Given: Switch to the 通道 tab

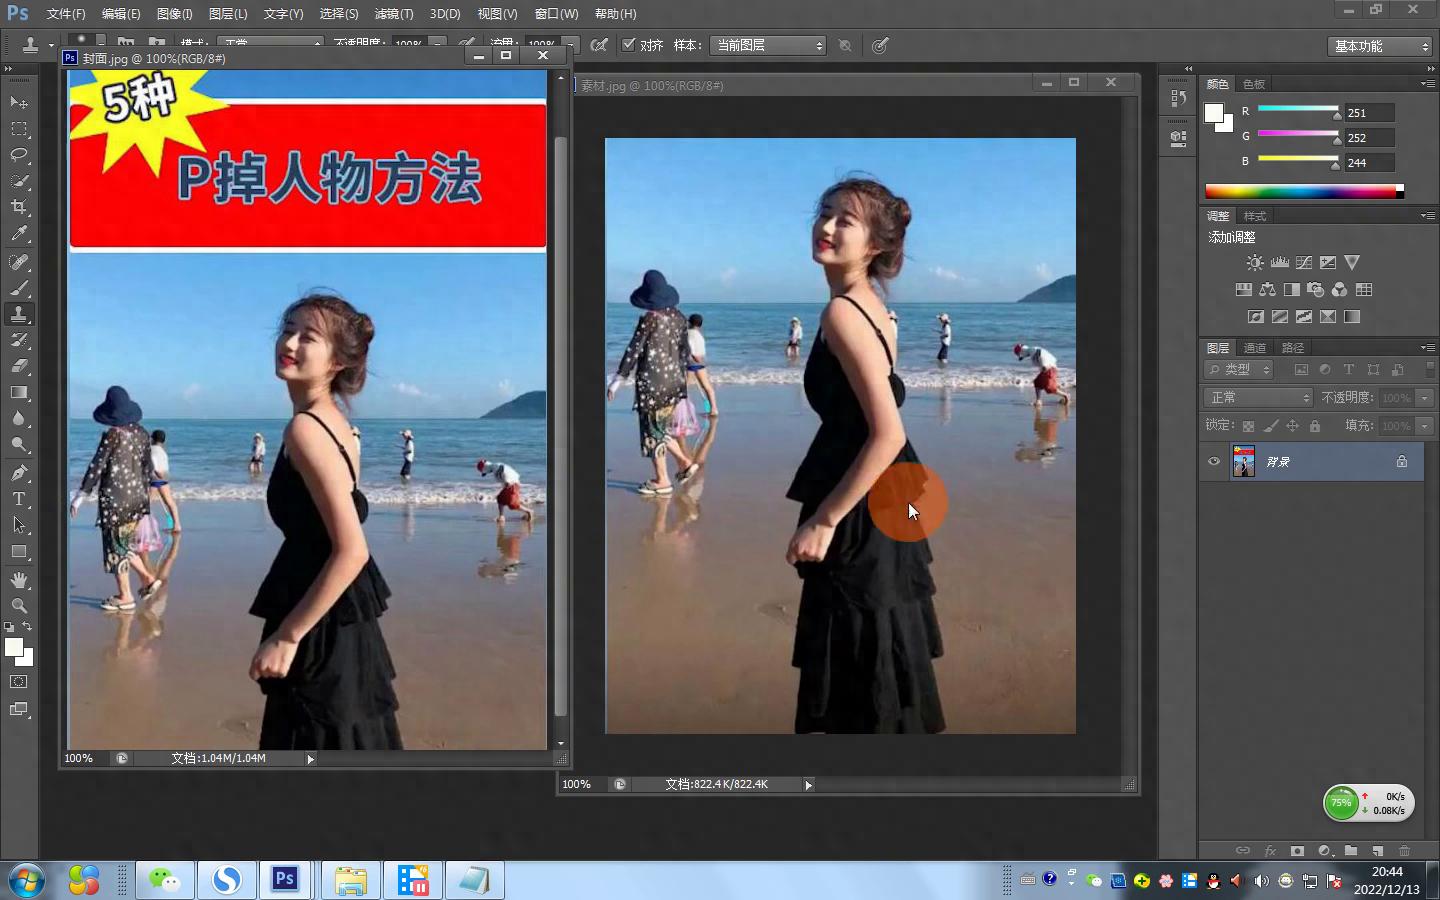Looking at the screenshot, I should [1255, 348].
